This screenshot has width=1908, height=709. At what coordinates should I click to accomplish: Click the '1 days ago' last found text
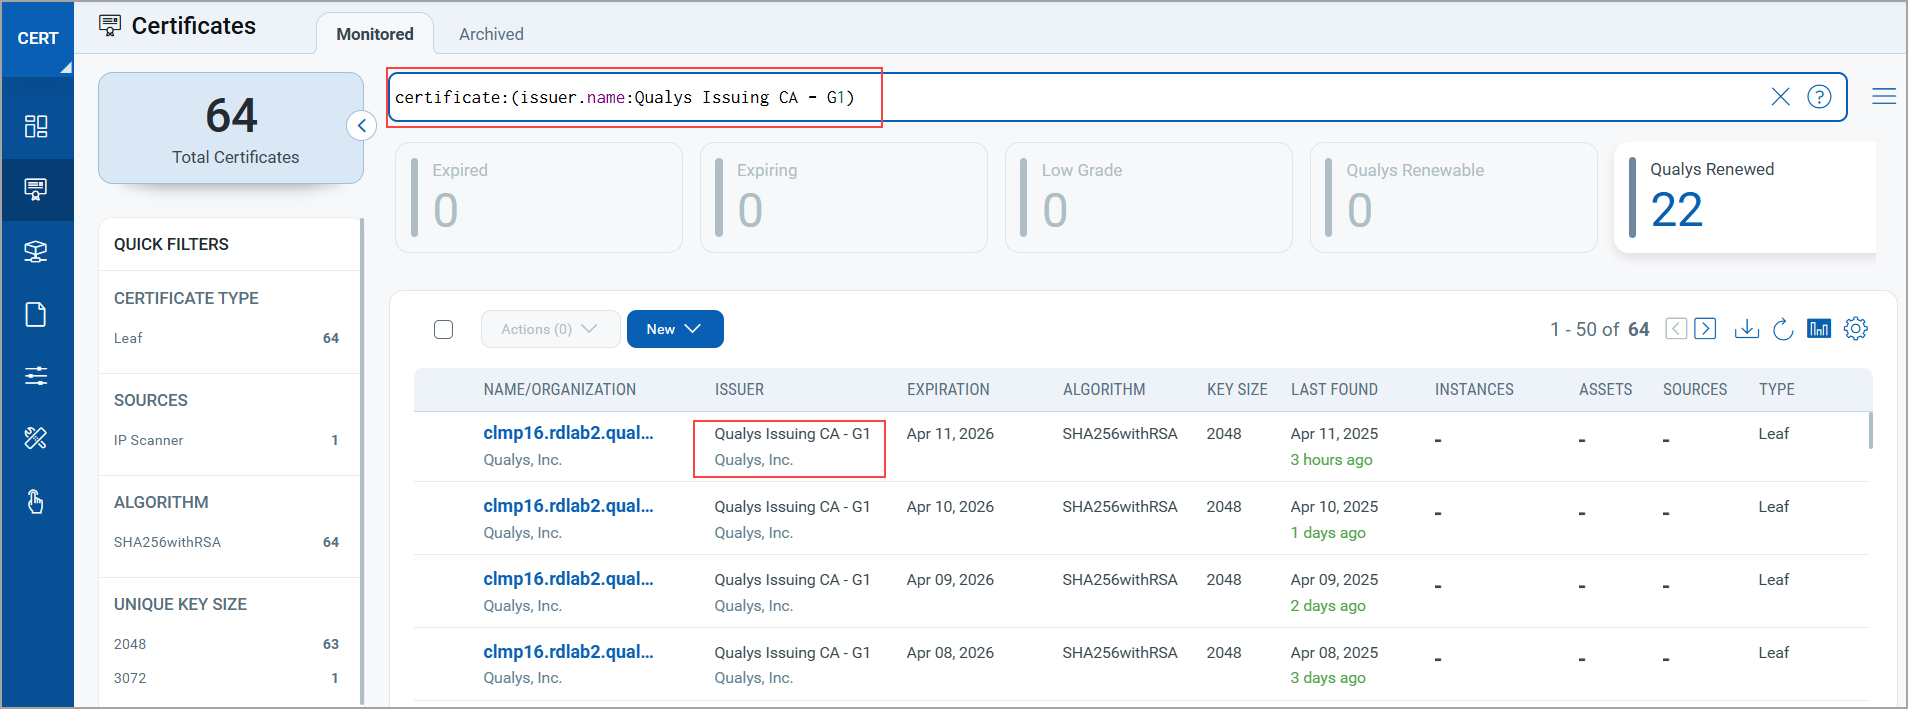click(1328, 533)
